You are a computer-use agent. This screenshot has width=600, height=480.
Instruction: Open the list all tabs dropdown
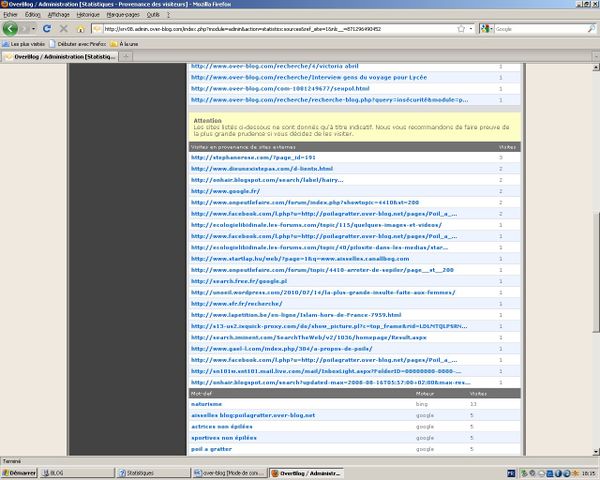(596, 57)
